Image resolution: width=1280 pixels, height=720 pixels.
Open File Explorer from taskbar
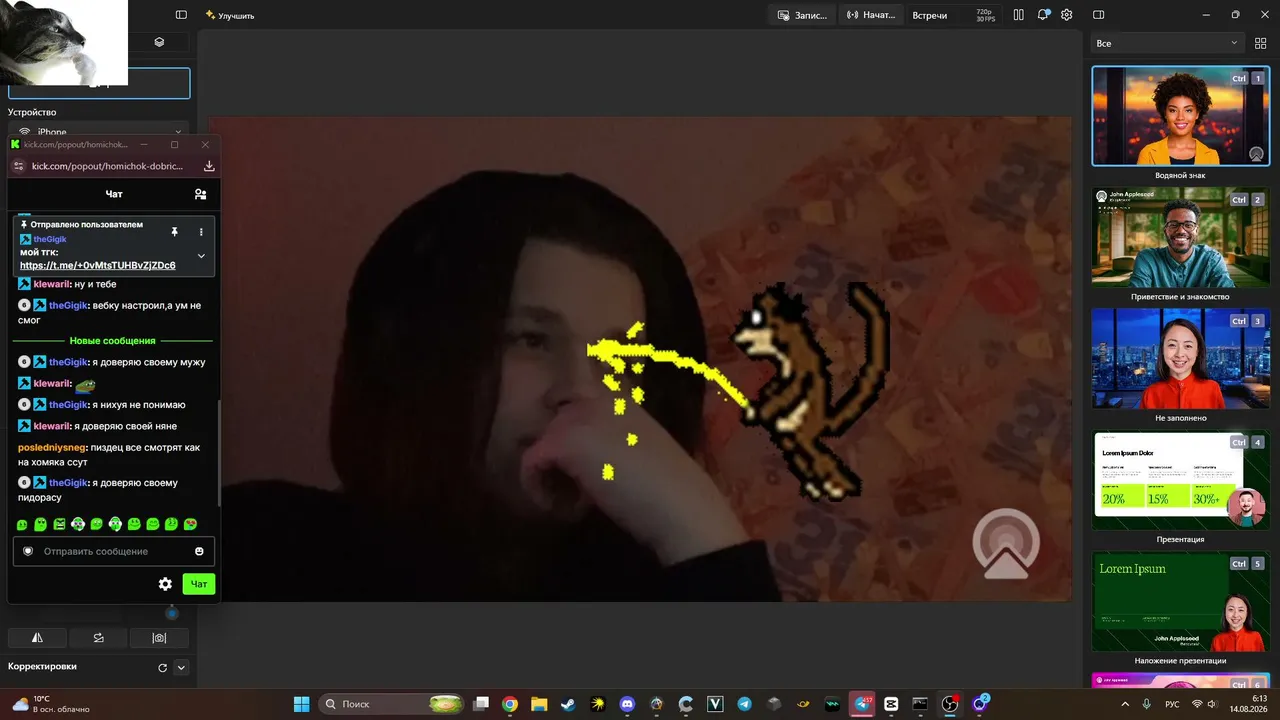tap(539, 704)
